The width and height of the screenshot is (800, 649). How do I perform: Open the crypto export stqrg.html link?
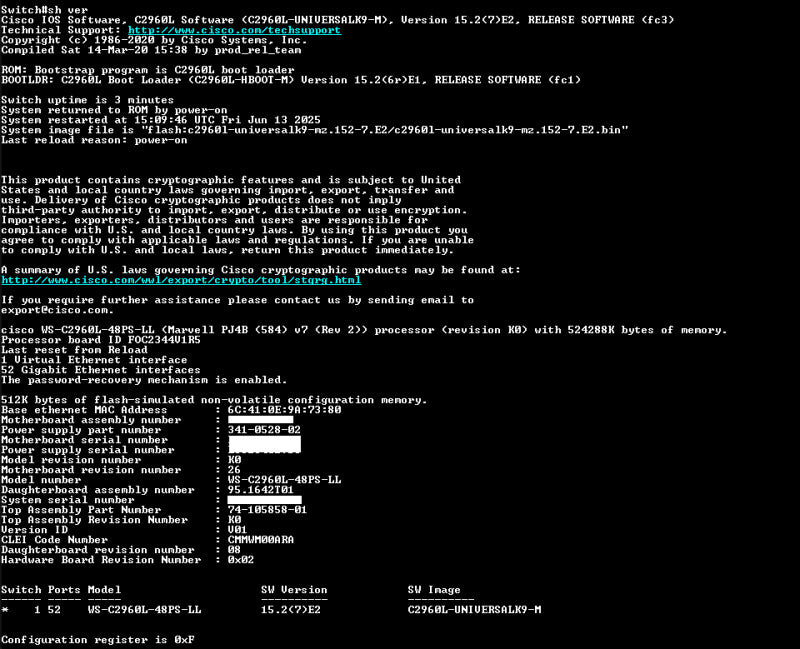[x=181, y=280]
